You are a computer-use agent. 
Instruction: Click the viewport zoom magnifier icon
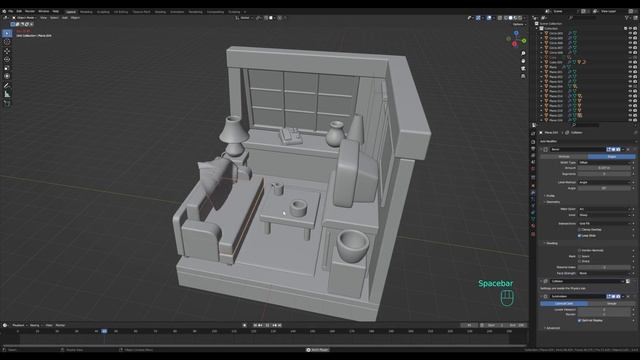(x=523, y=53)
